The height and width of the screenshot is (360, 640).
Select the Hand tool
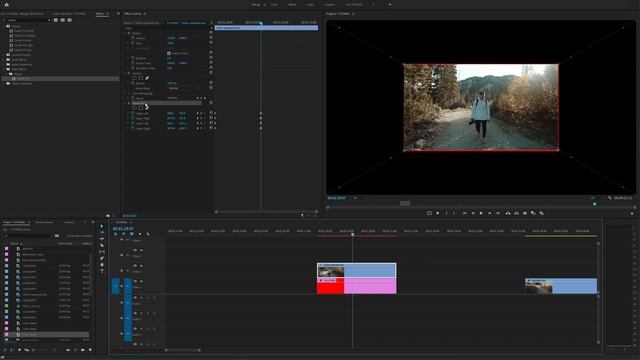(x=102, y=264)
